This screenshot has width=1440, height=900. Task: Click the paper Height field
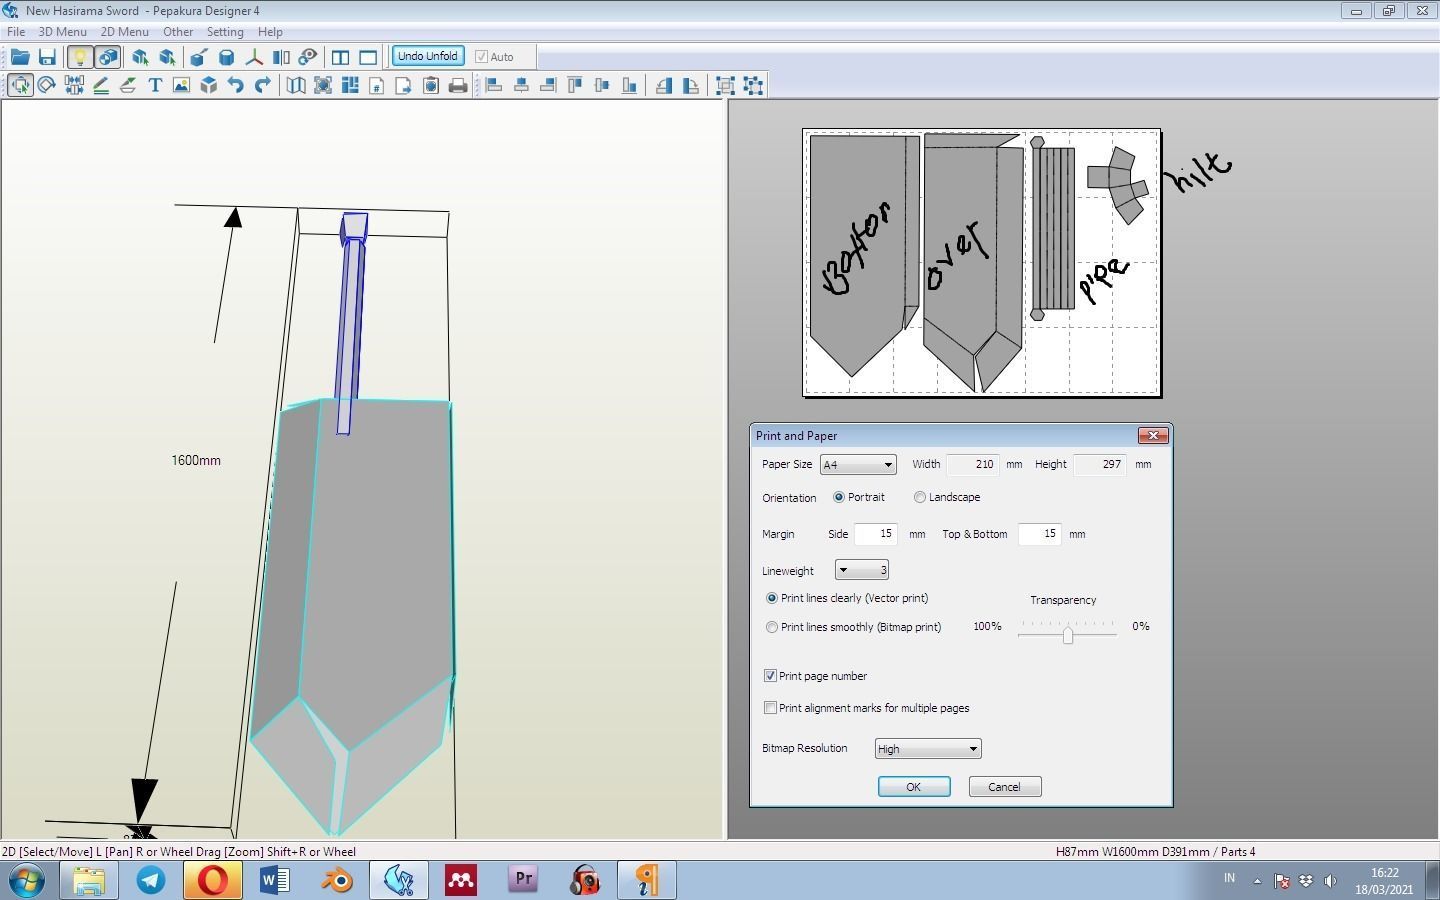point(1100,465)
